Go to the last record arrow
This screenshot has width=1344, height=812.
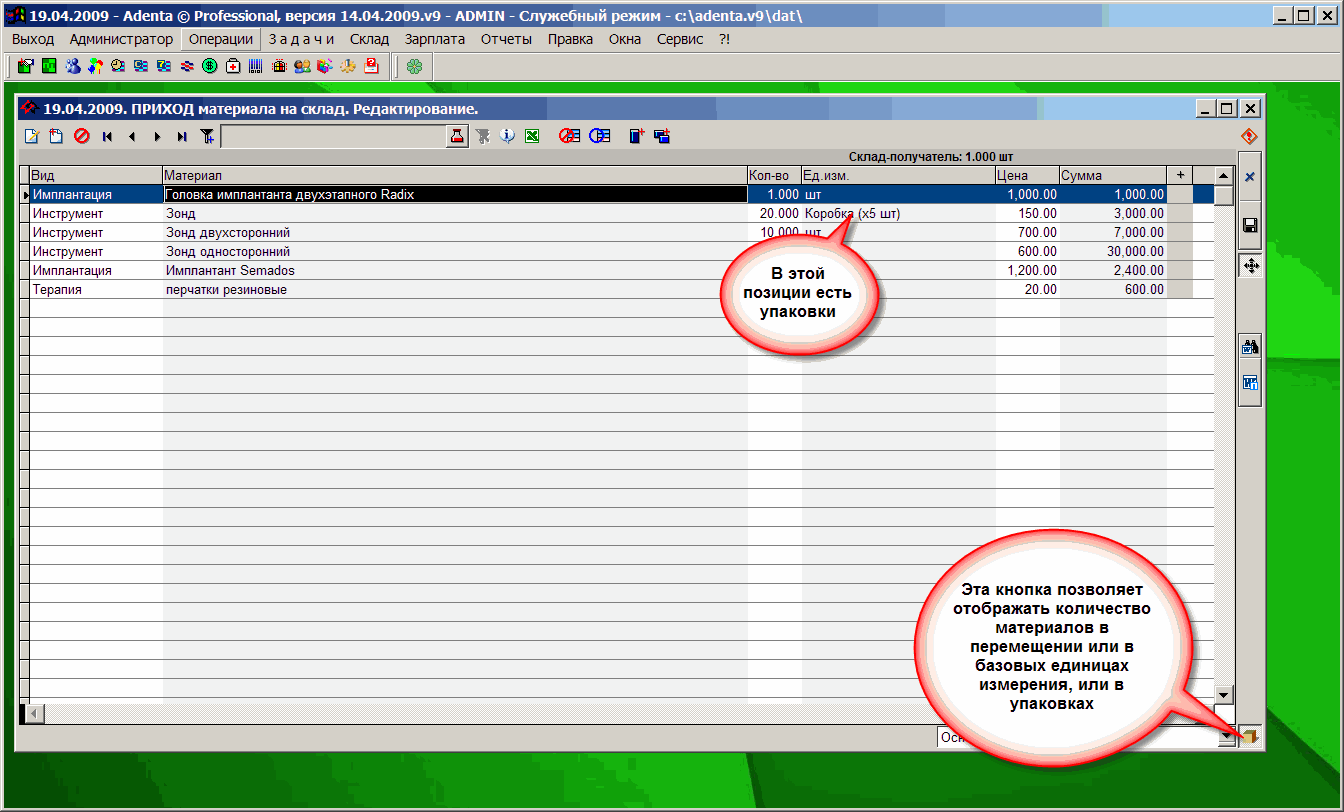181,136
